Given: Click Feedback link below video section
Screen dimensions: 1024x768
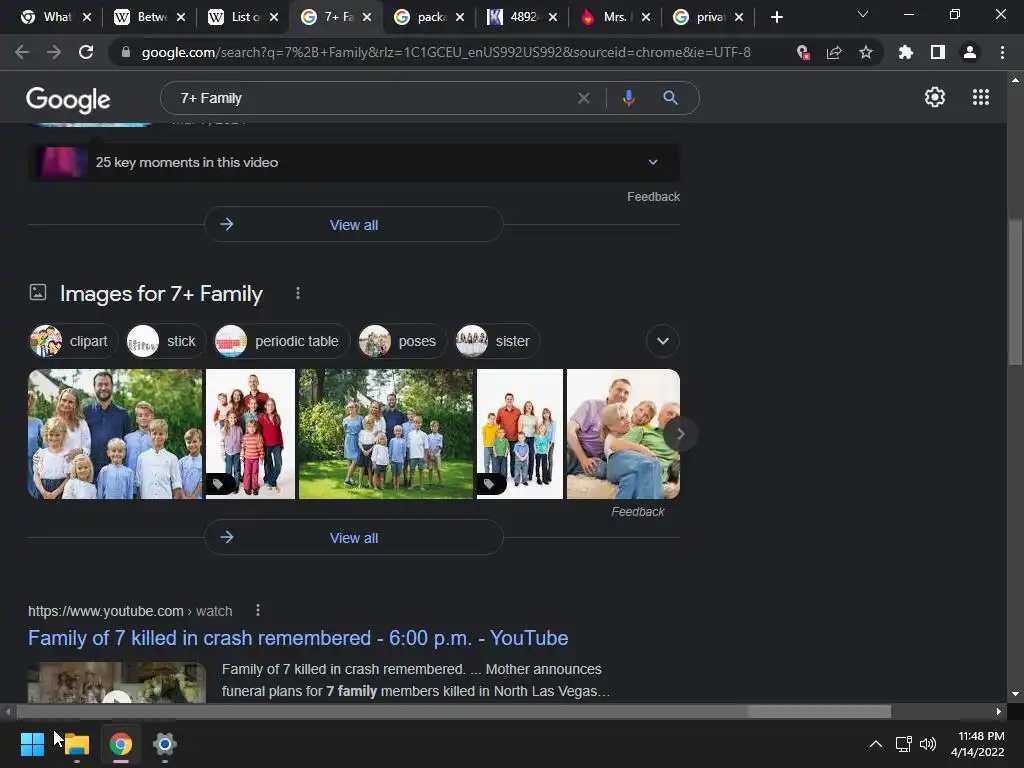Looking at the screenshot, I should (653, 197).
